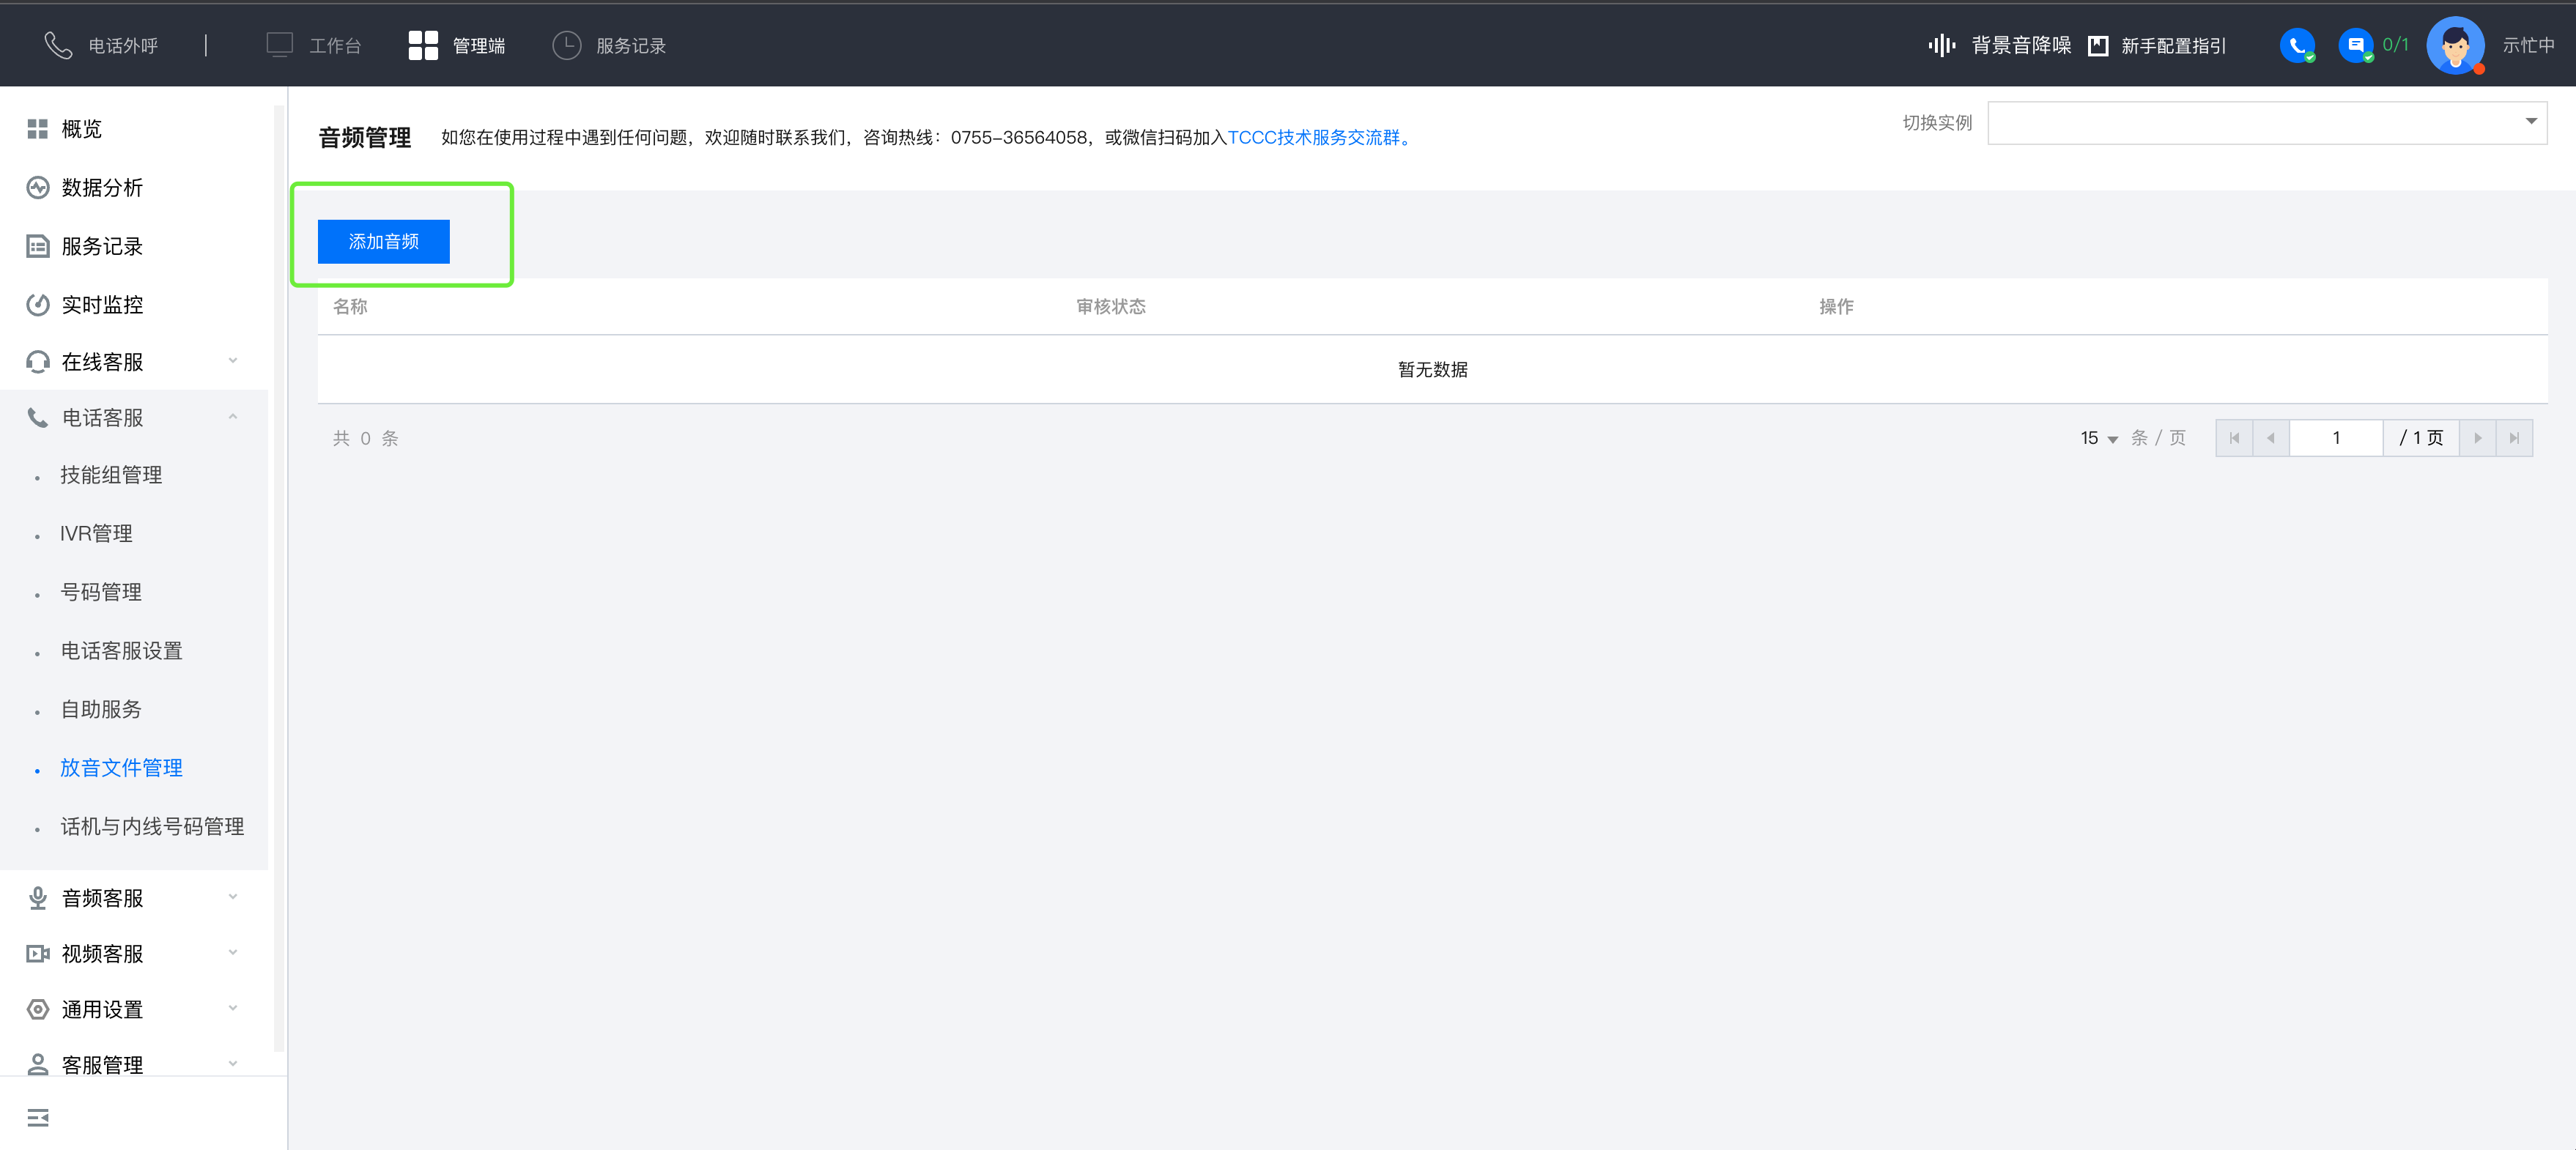Click the blue phone status icon
The width and height of the screenshot is (2576, 1150).
(x=2296, y=45)
